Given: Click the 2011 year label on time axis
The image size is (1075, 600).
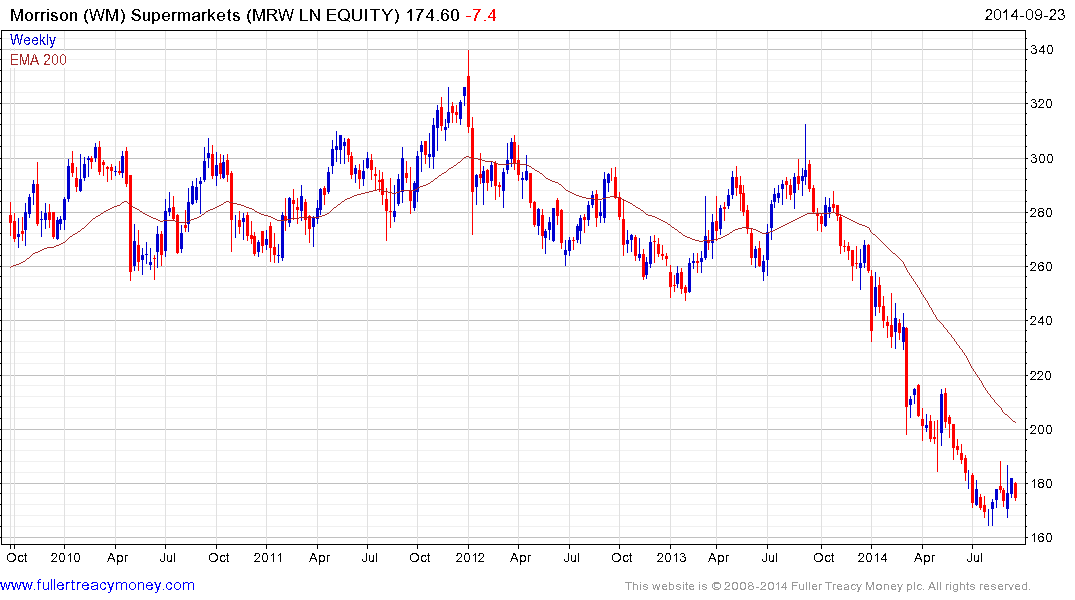Looking at the screenshot, I should pyautogui.click(x=268, y=557).
